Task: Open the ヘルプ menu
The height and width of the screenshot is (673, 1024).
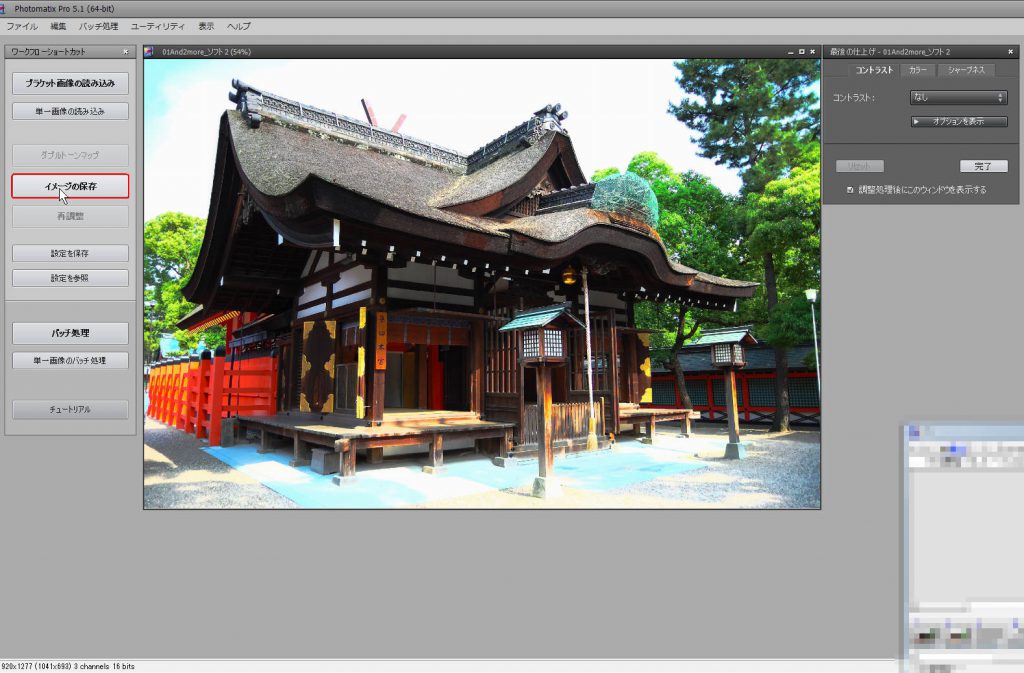Action: 239,26
